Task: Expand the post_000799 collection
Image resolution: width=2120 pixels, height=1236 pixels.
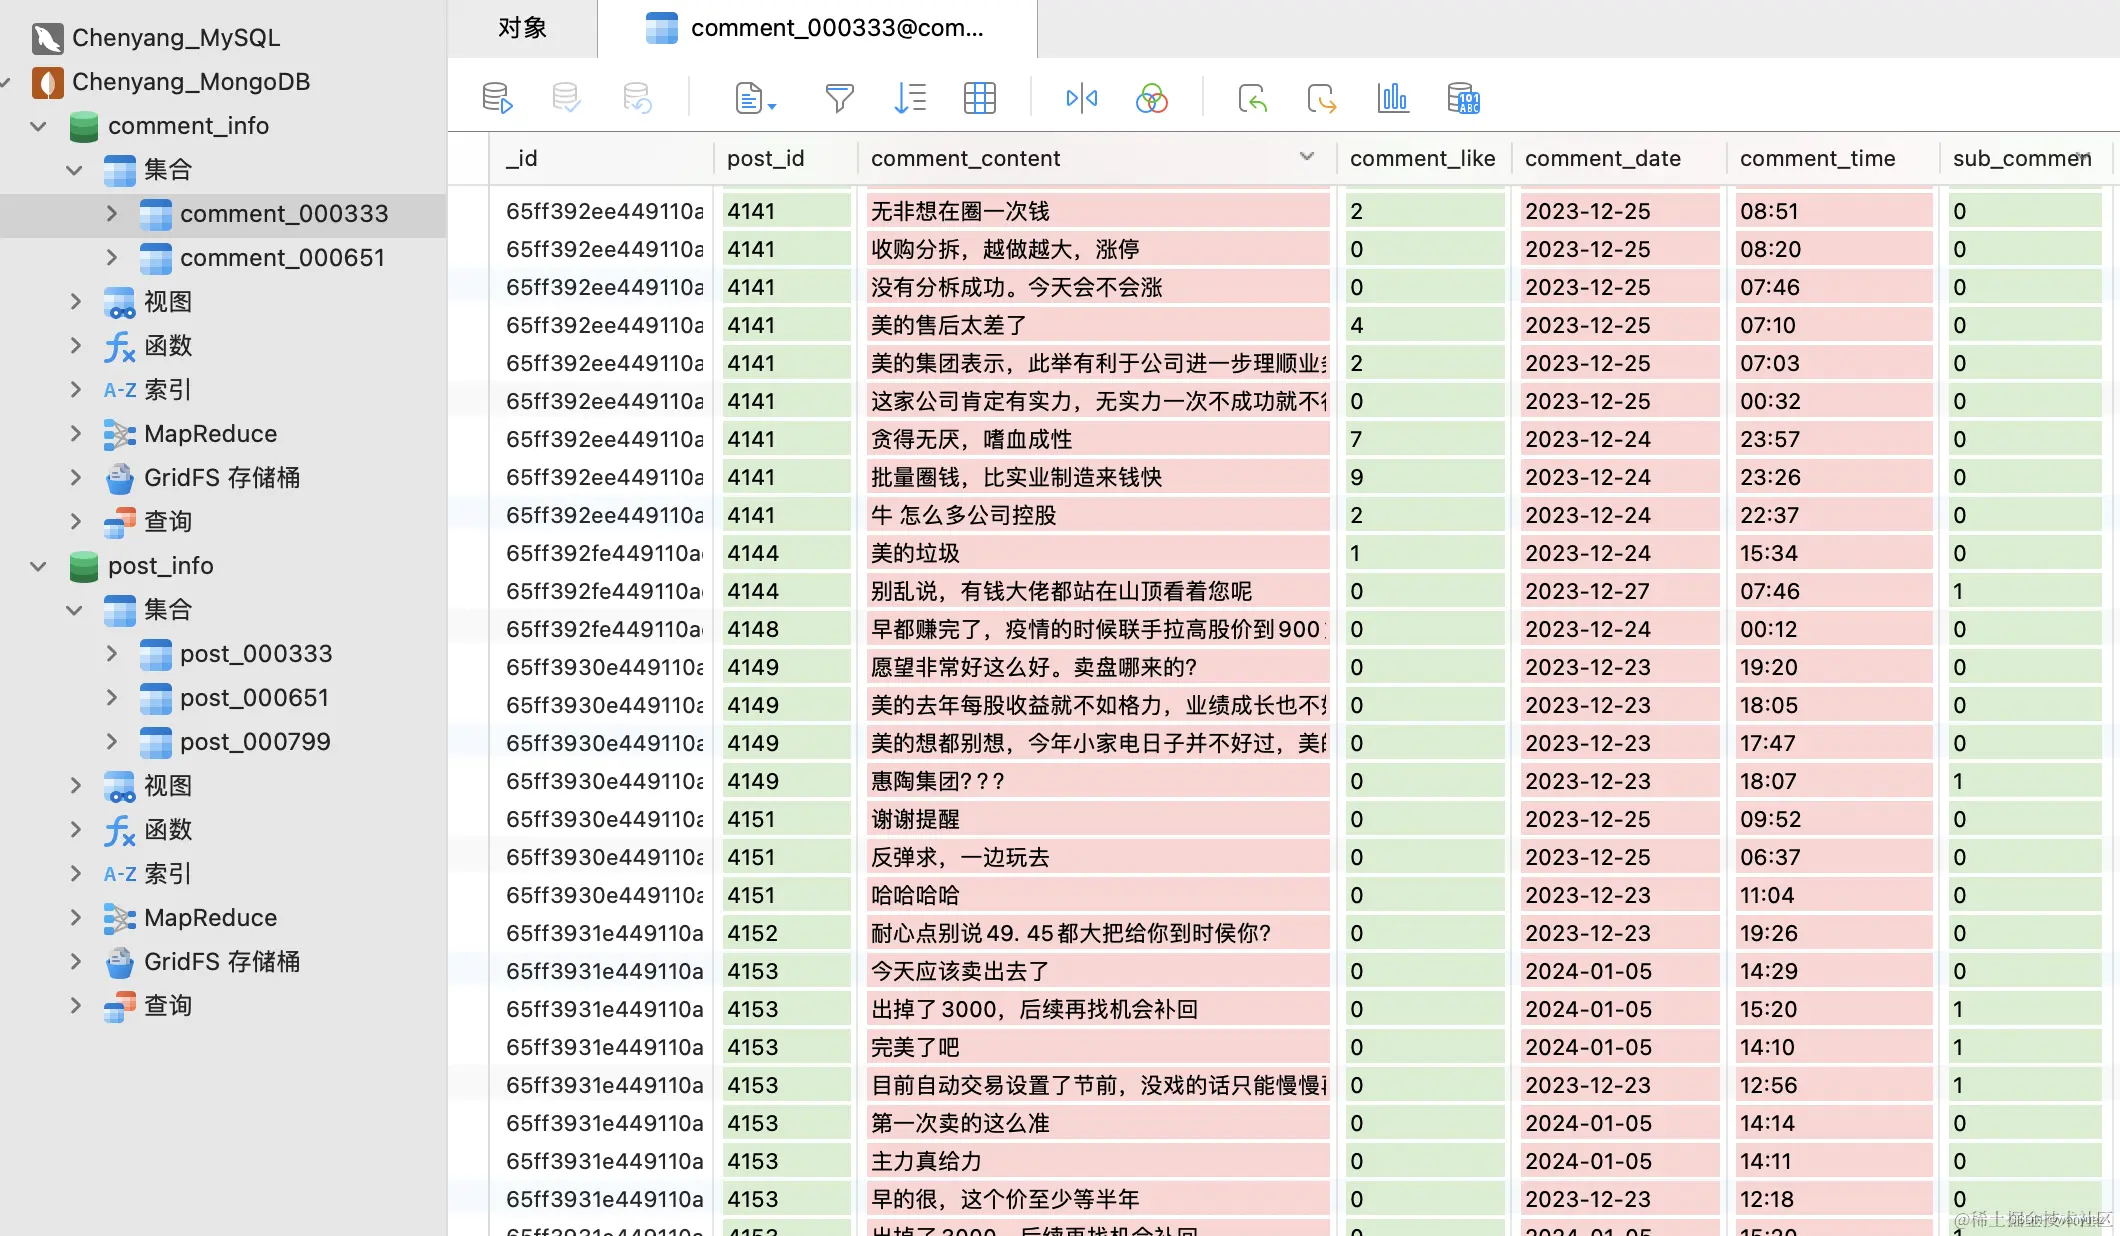Action: [111, 742]
